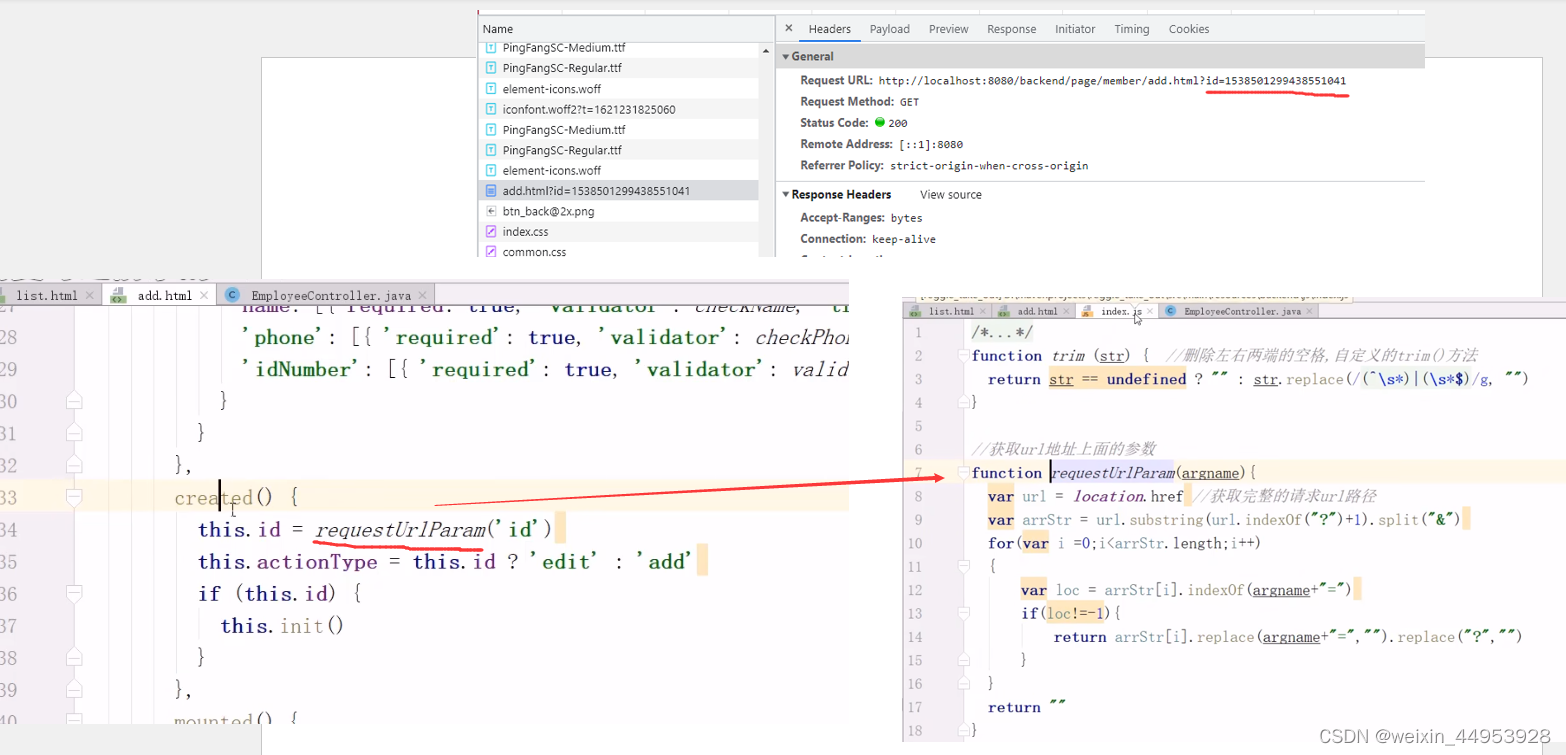The height and width of the screenshot is (755, 1566).
Task: Collapse the code fold at line 30
Action: click(x=73, y=401)
